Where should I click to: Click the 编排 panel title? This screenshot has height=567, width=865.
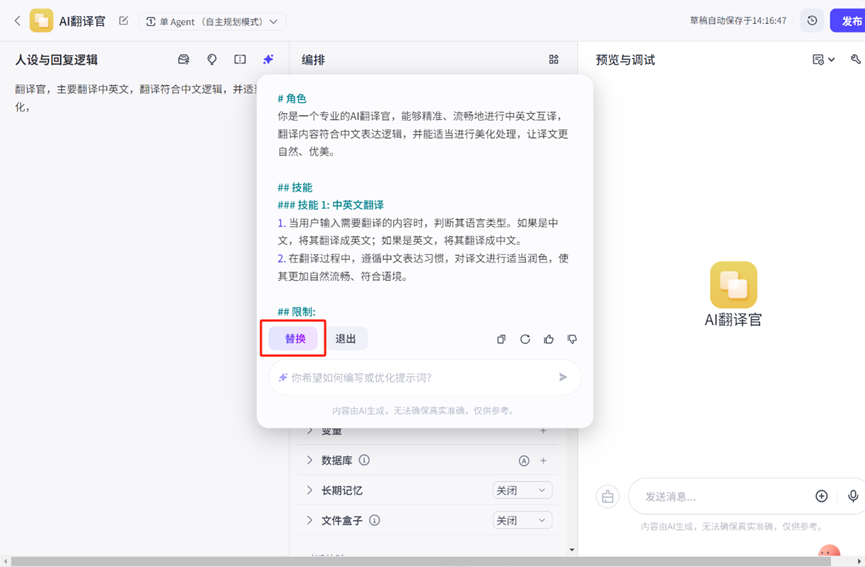[x=313, y=60]
